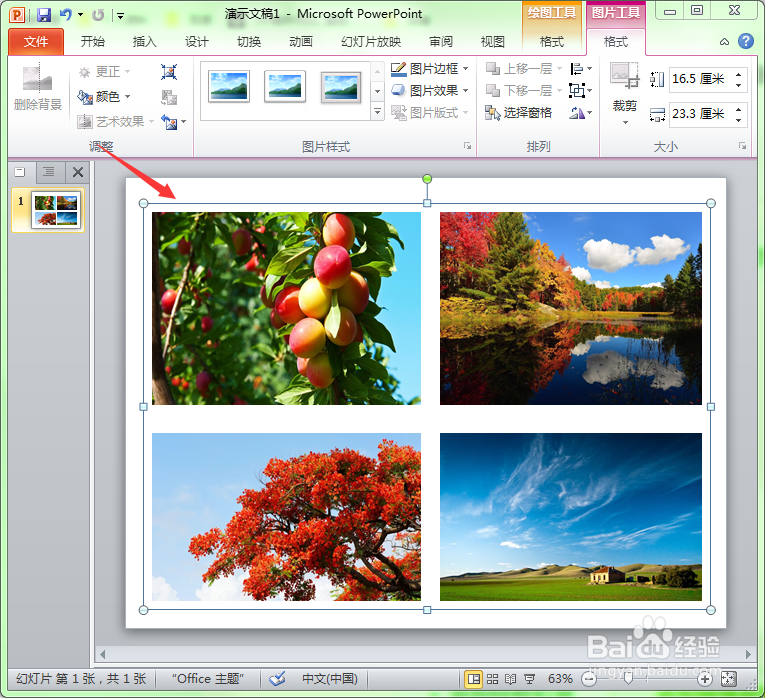Switch to the 开始 ribbon tab
The height and width of the screenshot is (698, 765).
(x=93, y=42)
